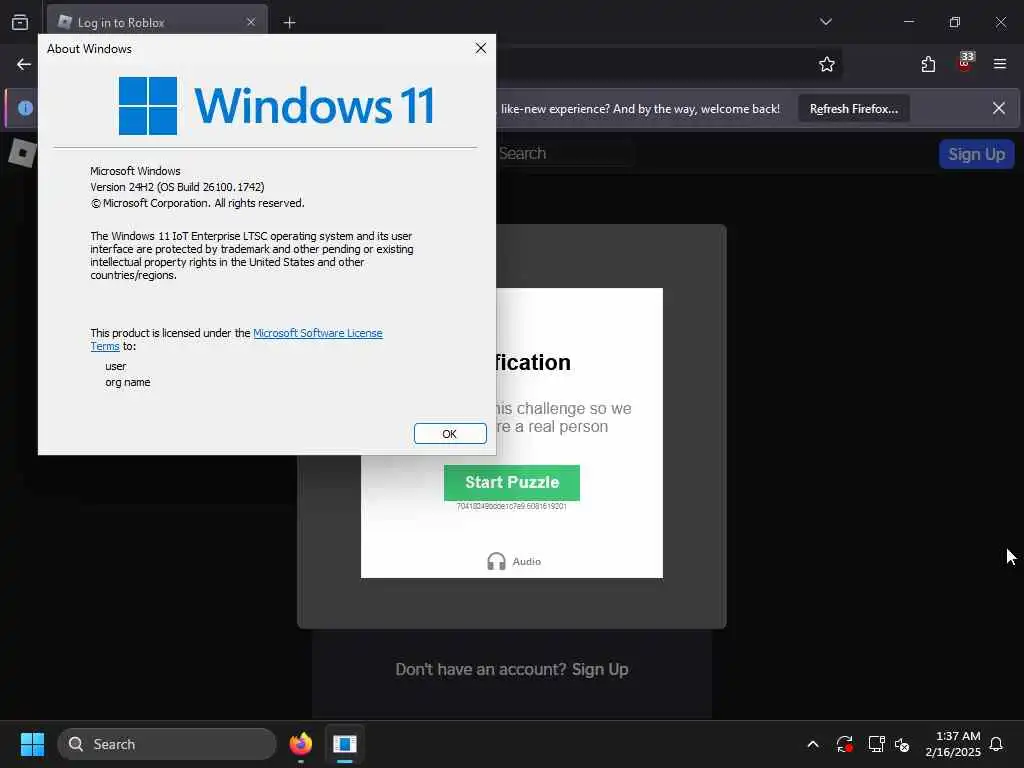The height and width of the screenshot is (768, 1024).
Task: Open Firefox from the taskbar
Action: tap(301, 744)
